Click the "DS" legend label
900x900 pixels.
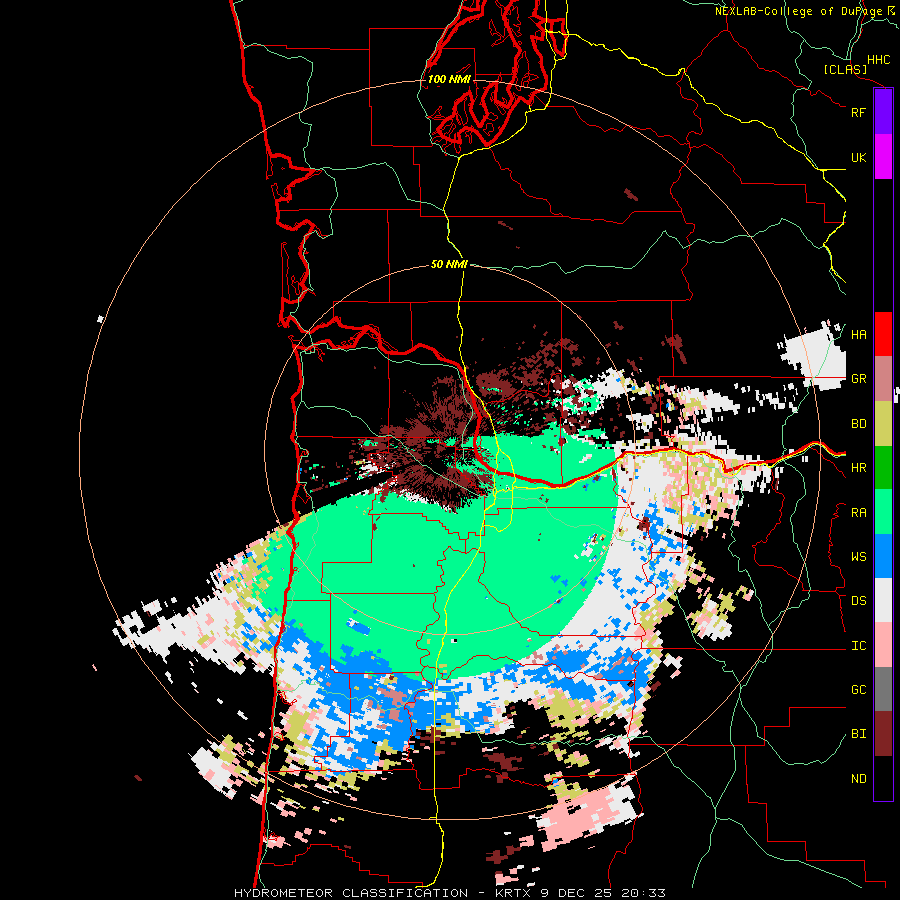[x=858, y=601]
